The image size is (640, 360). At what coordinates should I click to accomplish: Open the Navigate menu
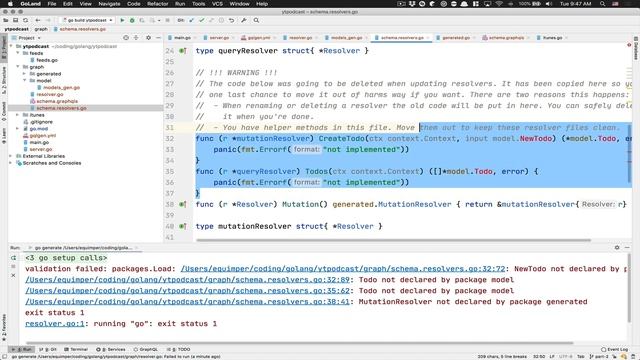pyautogui.click(x=109, y=4)
